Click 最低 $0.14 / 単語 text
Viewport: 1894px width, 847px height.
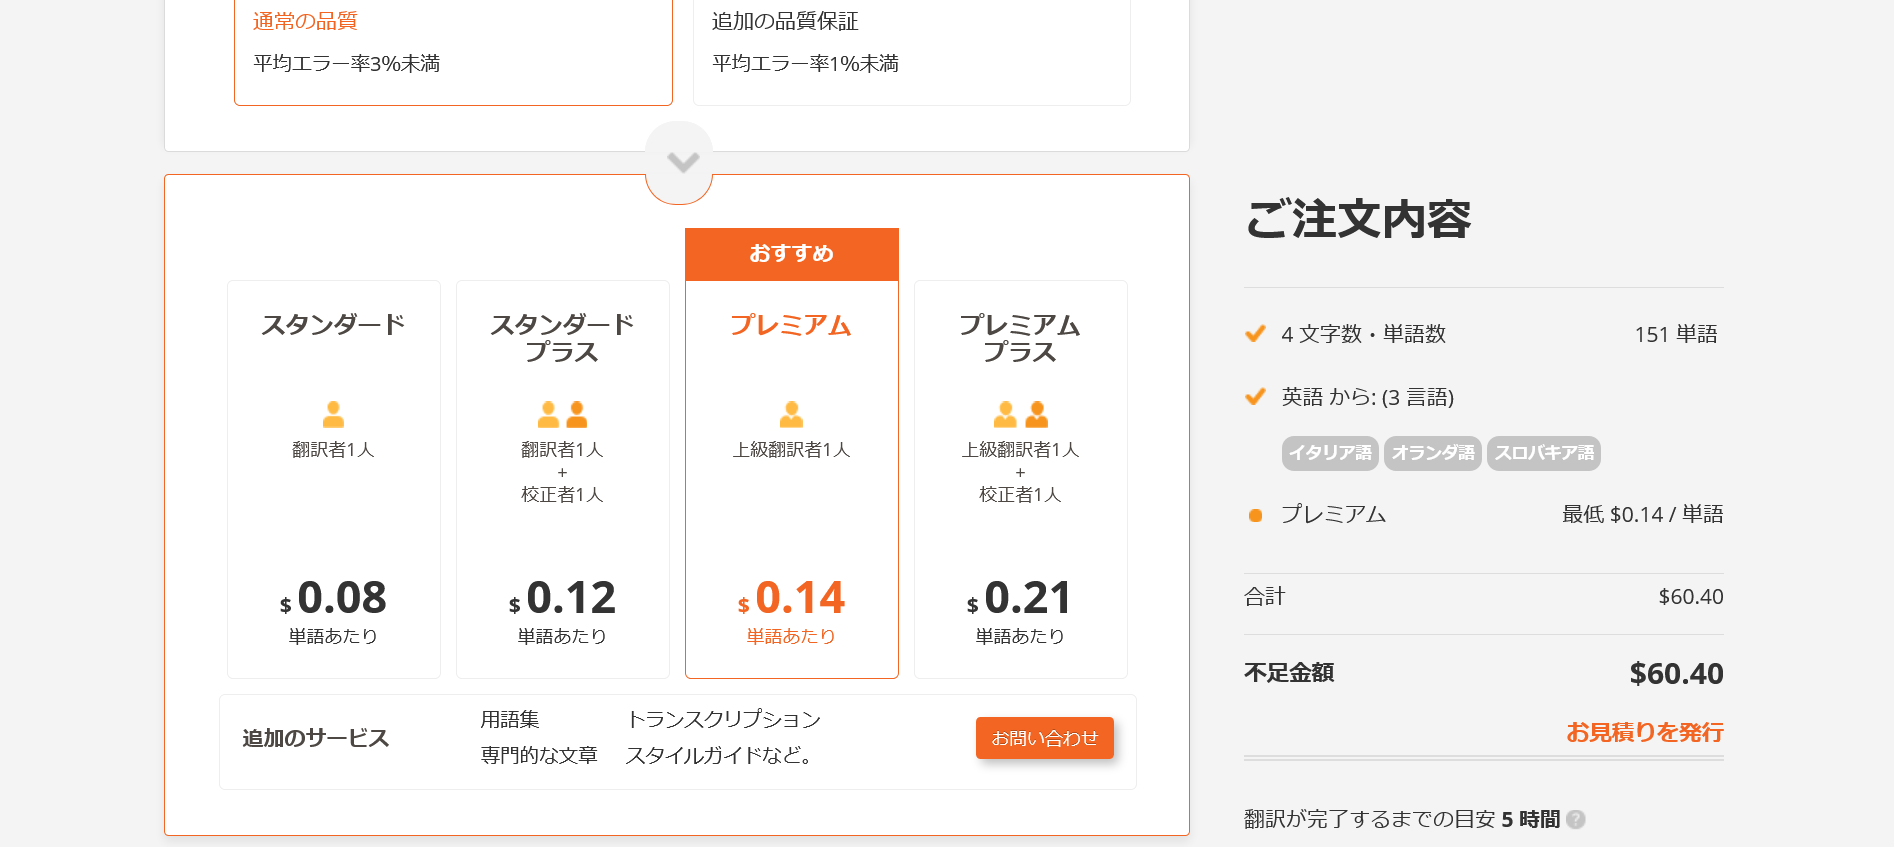pyautogui.click(x=1643, y=514)
